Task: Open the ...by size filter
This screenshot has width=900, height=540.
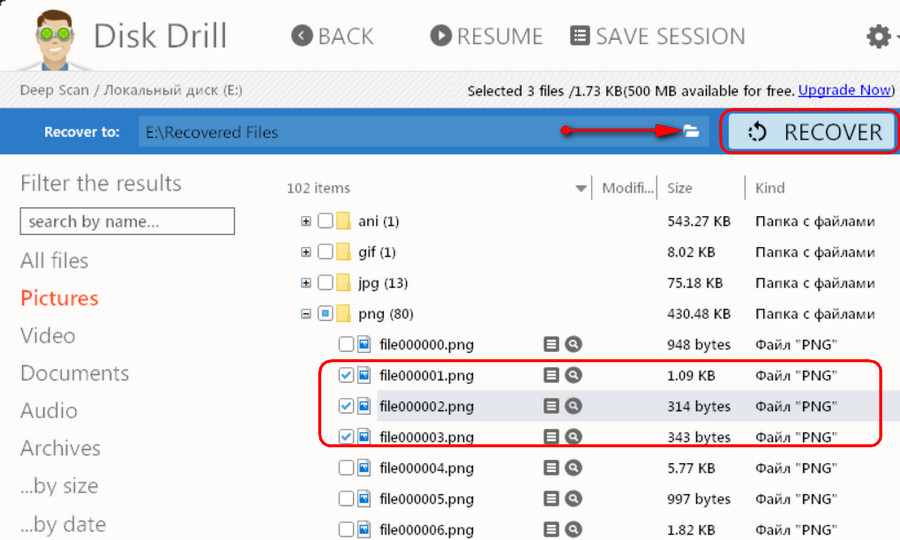Action: click(x=59, y=486)
